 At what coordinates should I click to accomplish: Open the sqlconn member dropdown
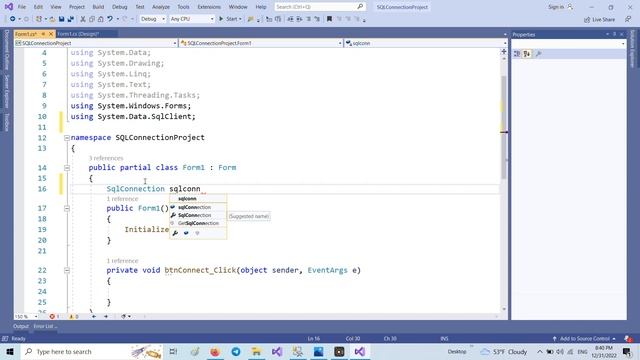point(426,43)
